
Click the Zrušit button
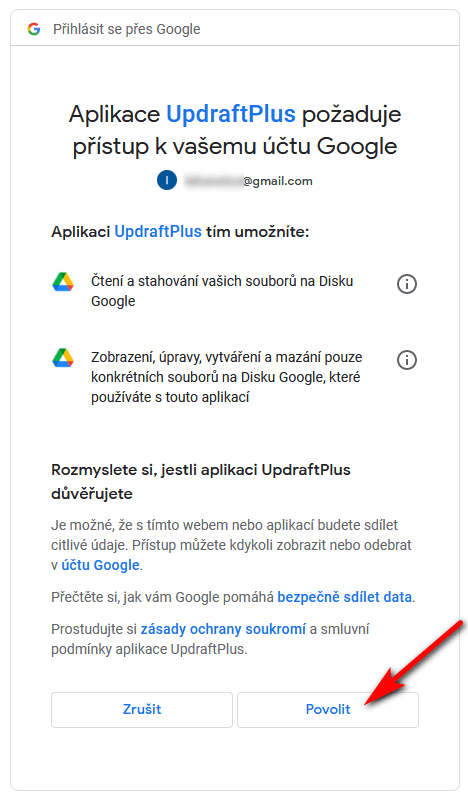tap(142, 710)
